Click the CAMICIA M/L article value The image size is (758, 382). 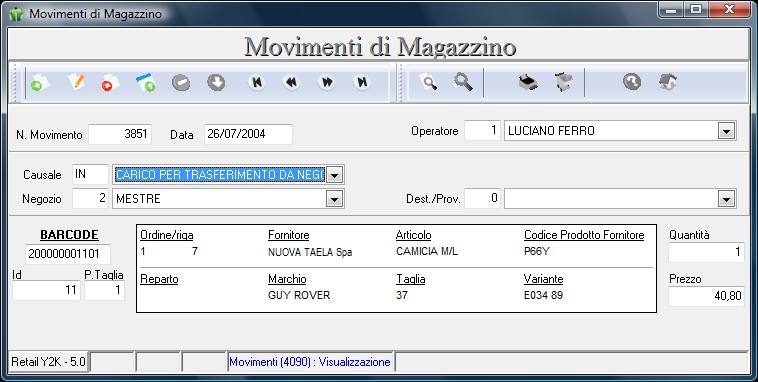[426, 251]
